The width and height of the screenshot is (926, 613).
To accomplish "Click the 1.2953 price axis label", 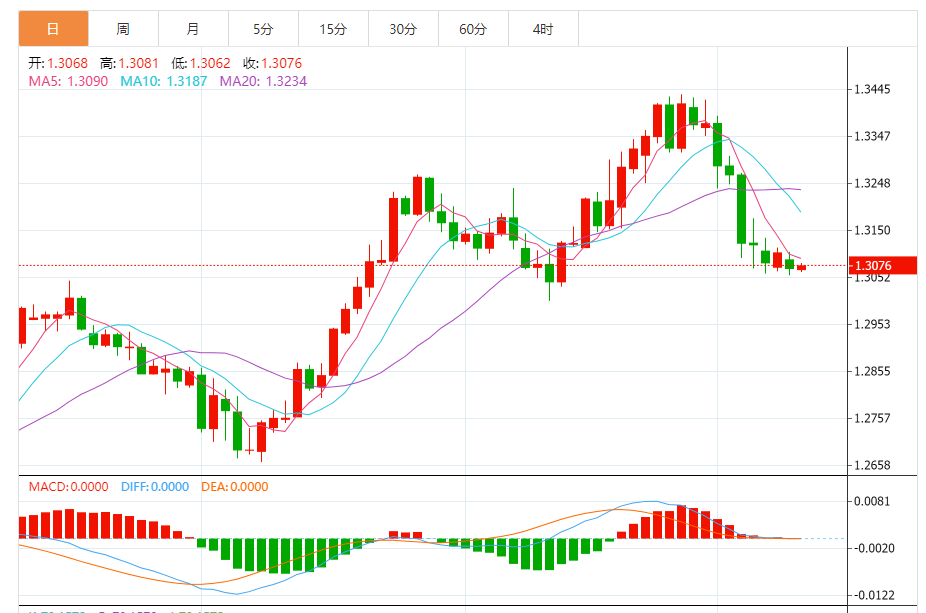I will click(x=872, y=324).
